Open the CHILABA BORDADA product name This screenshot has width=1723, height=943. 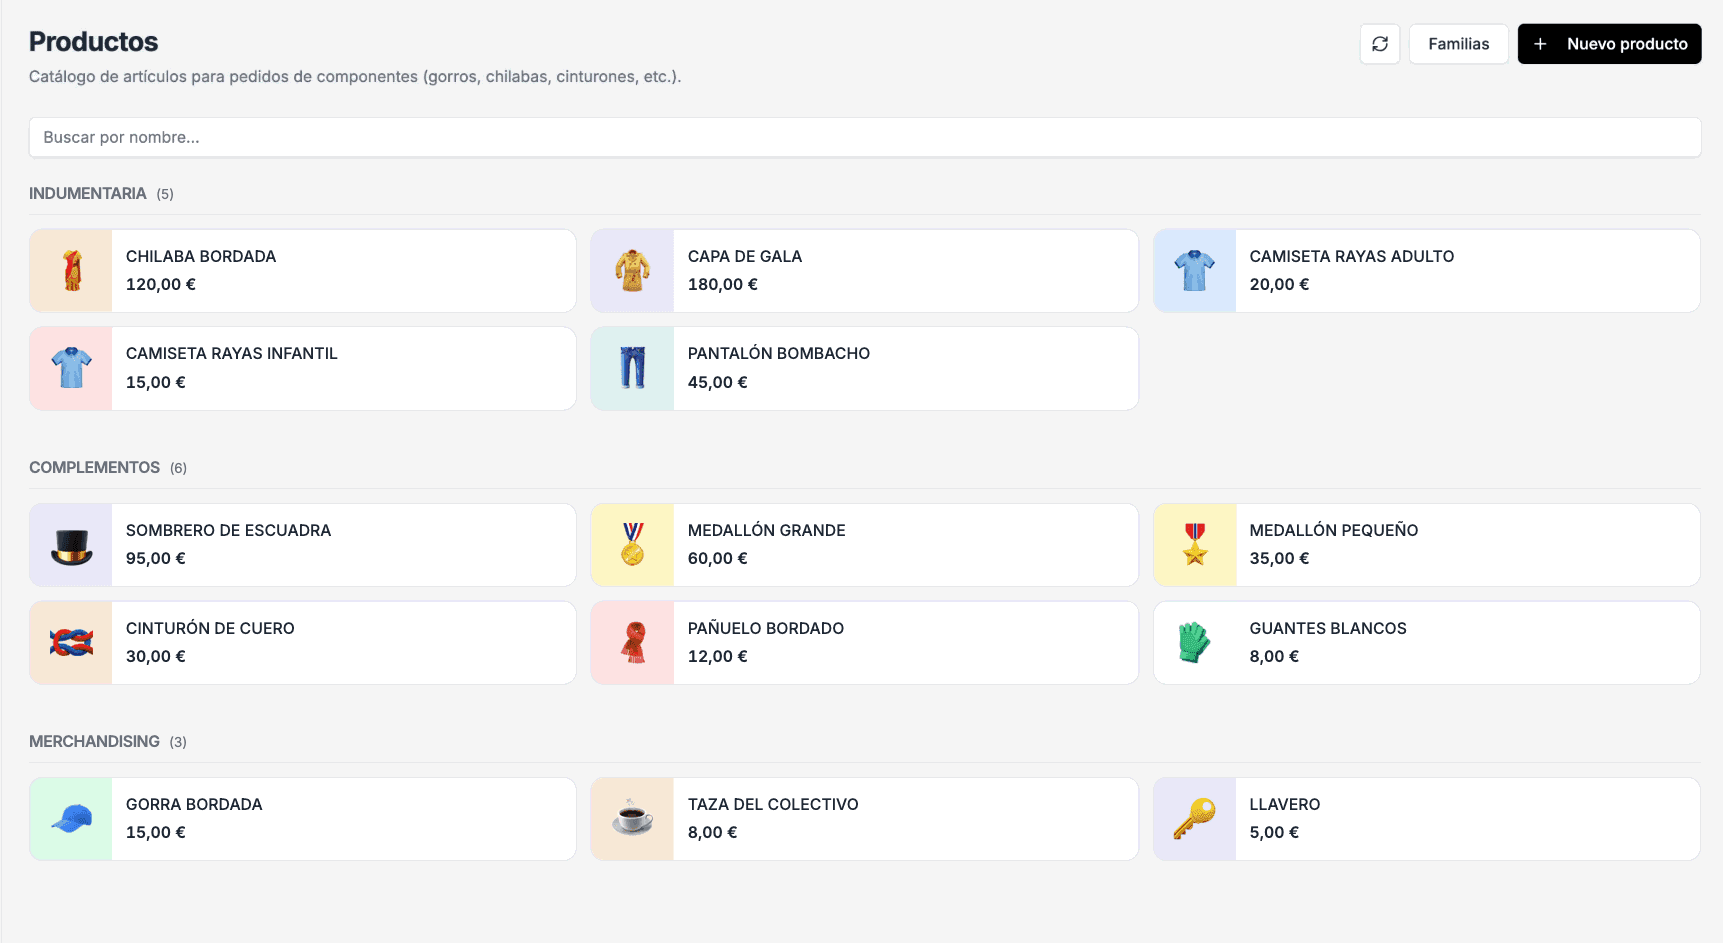click(201, 256)
